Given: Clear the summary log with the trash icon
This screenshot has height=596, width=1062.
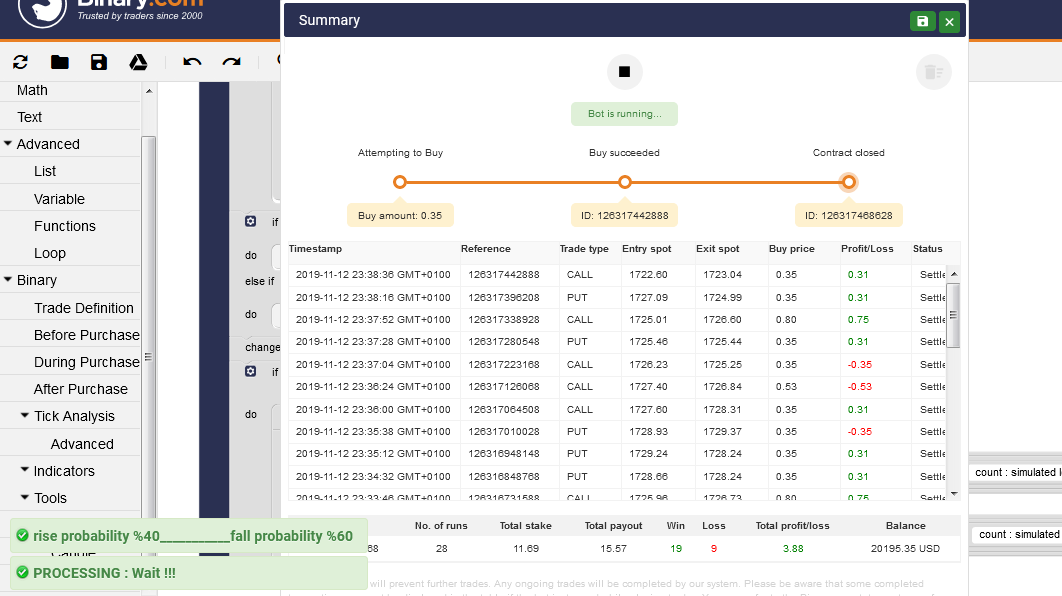Looking at the screenshot, I should point(933,71).
